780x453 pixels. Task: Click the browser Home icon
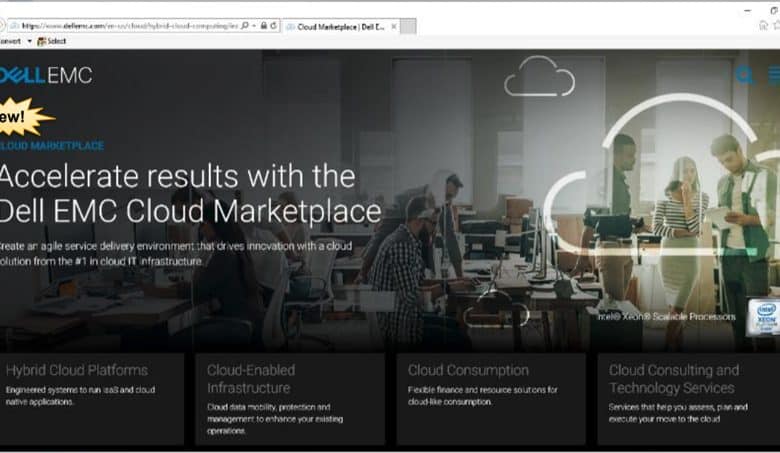pos(764,26)
